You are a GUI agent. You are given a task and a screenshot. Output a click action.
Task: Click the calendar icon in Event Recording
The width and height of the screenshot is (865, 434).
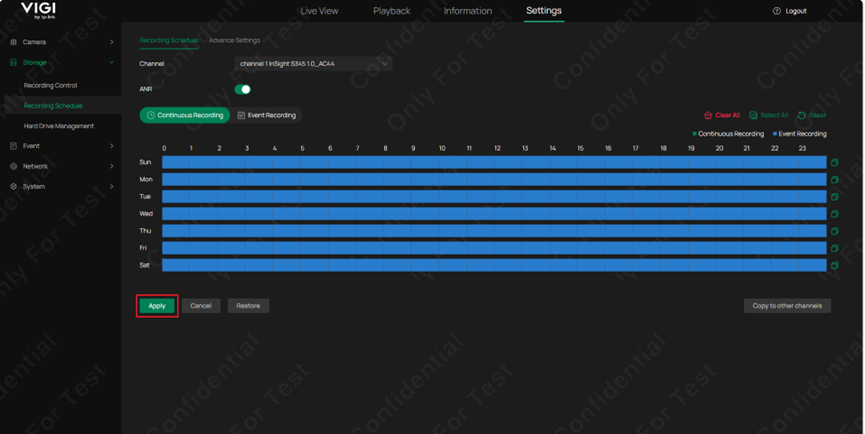(241, 115)
